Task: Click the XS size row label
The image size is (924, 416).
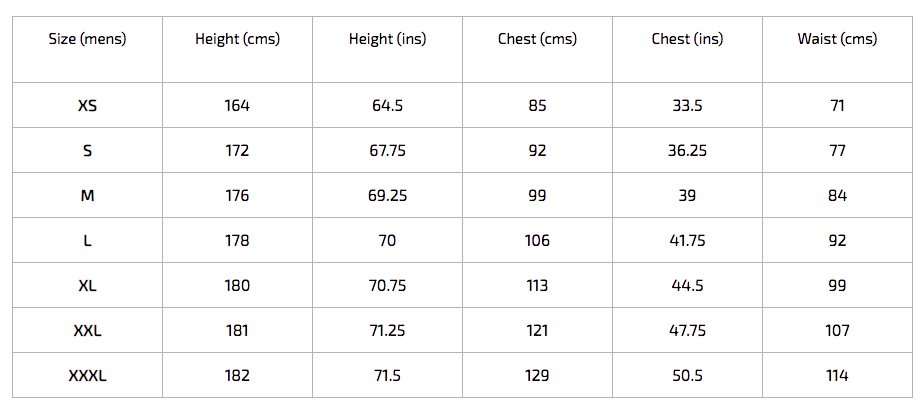Action: pyautogui.click(x=88, y=105)
